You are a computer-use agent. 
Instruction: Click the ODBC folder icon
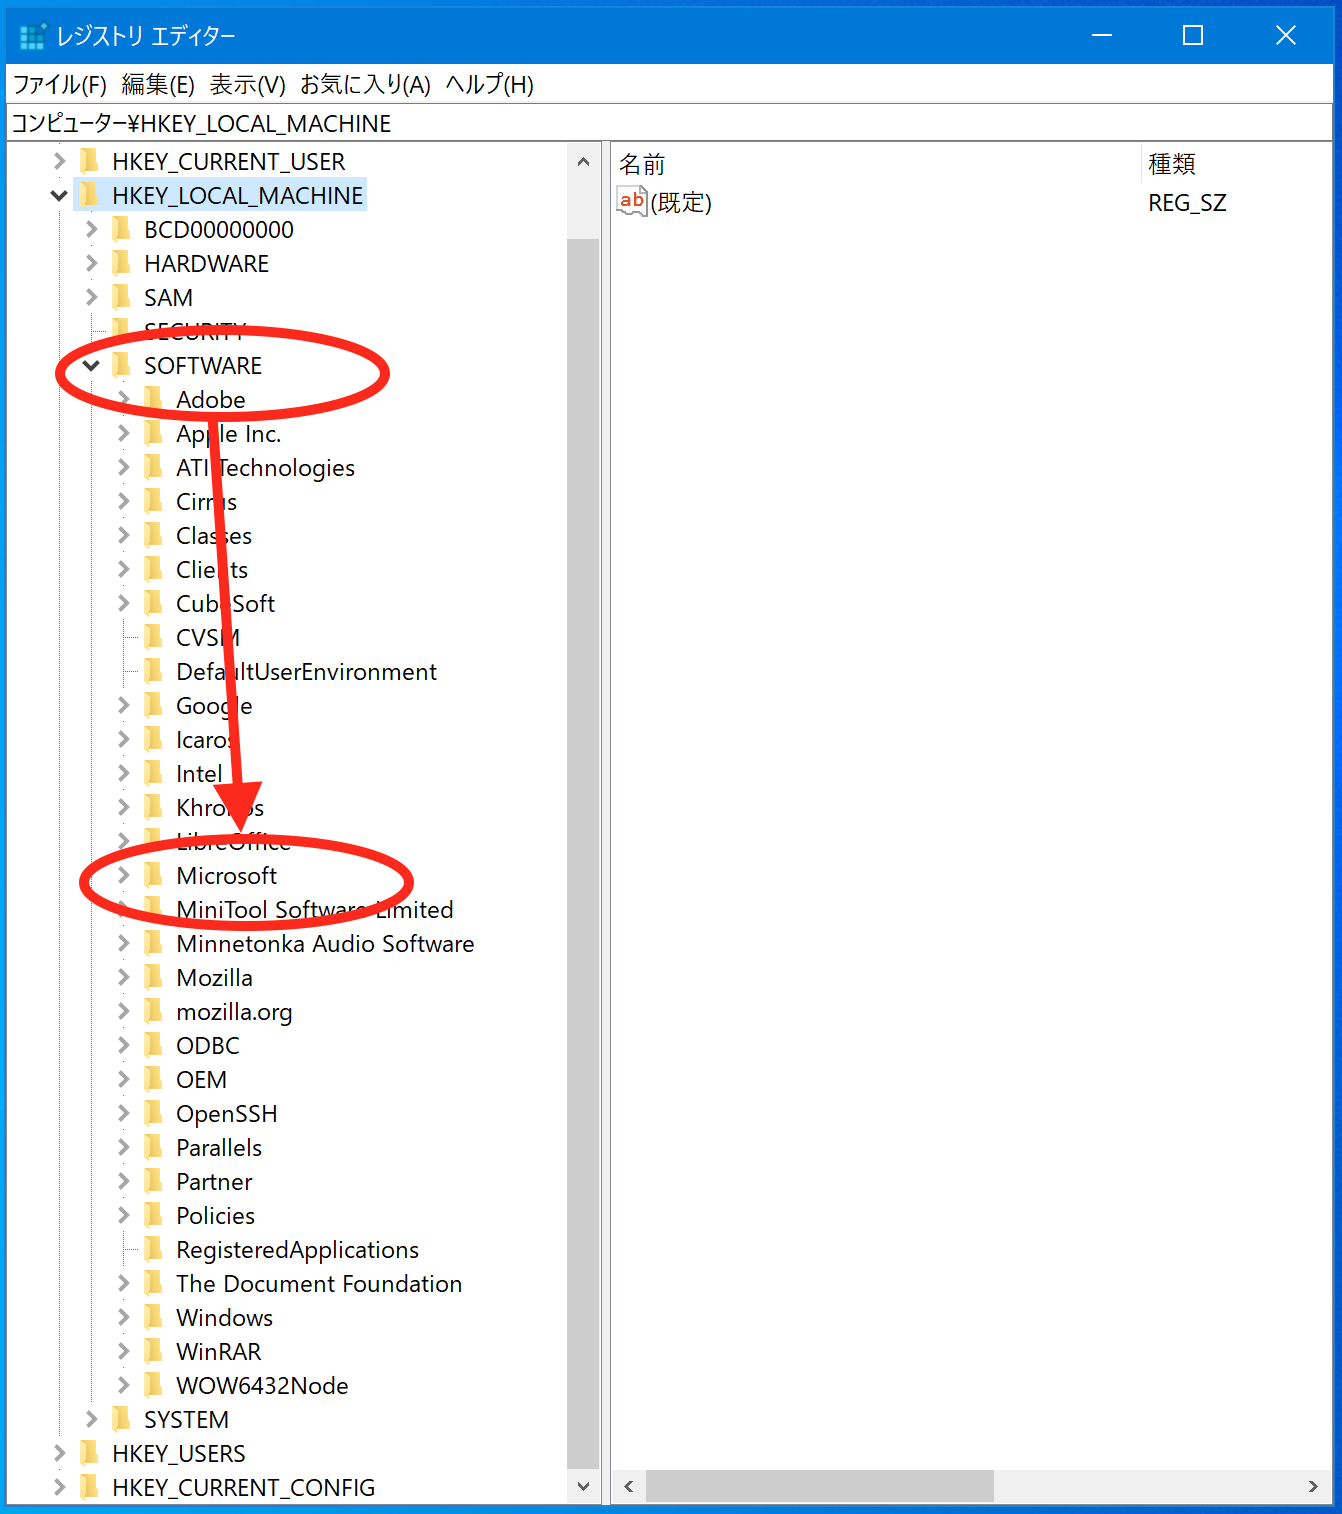[x=153, y=1045]
